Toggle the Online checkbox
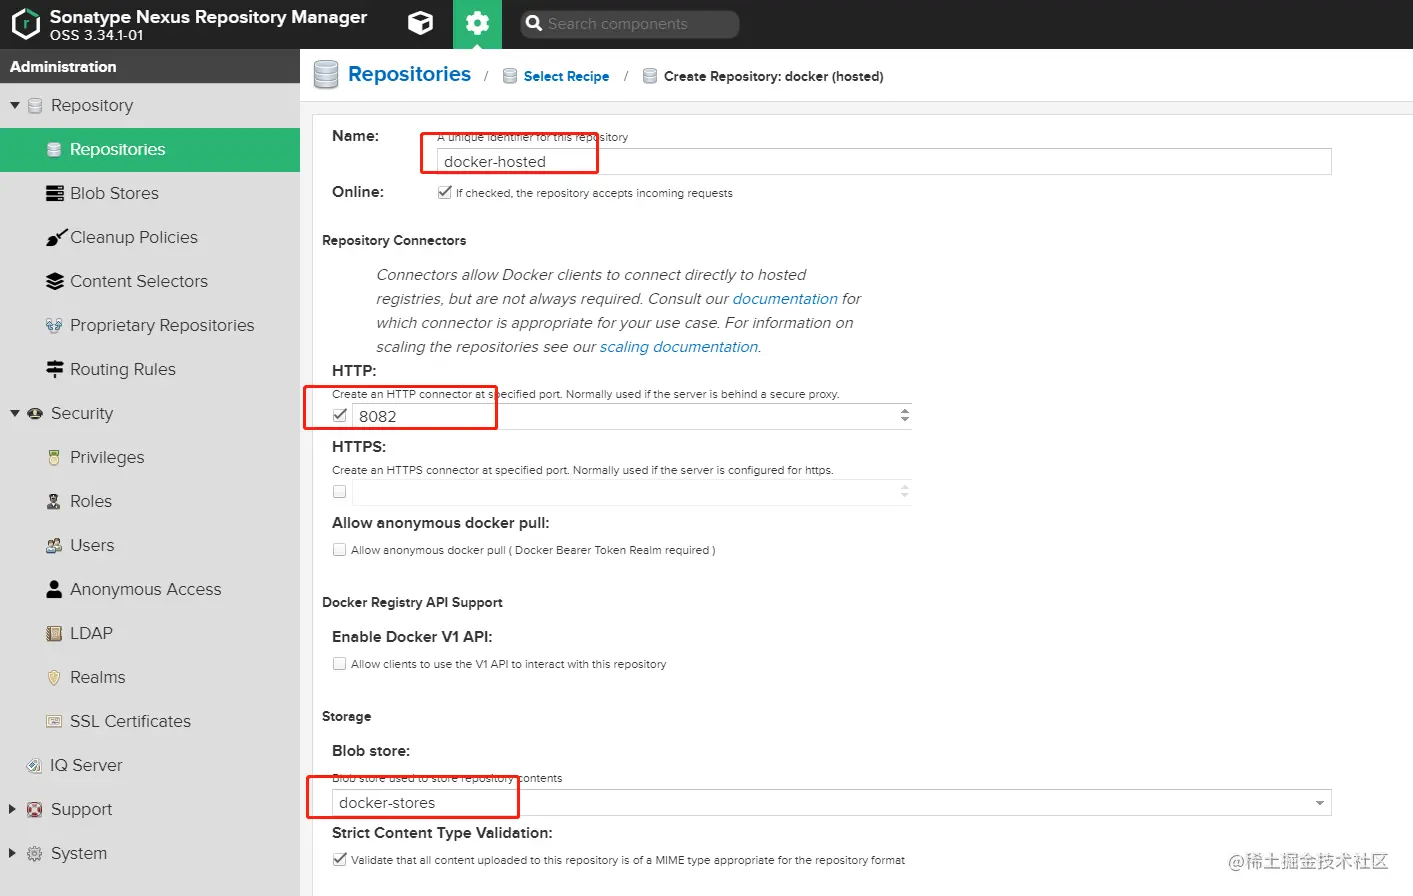This screenshot has height=896, width=1413. (x=445, y=193)
